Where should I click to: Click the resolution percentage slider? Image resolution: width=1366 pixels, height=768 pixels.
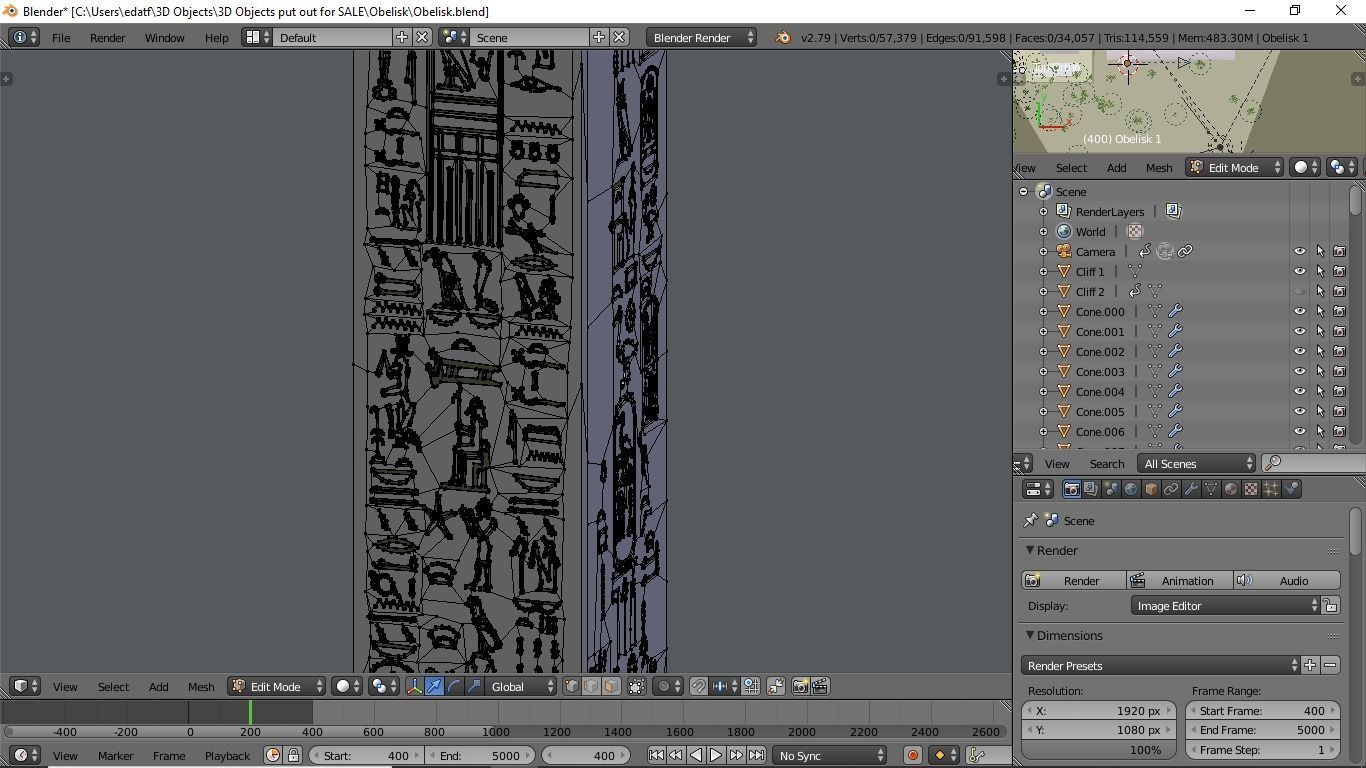coord(1098,749)
